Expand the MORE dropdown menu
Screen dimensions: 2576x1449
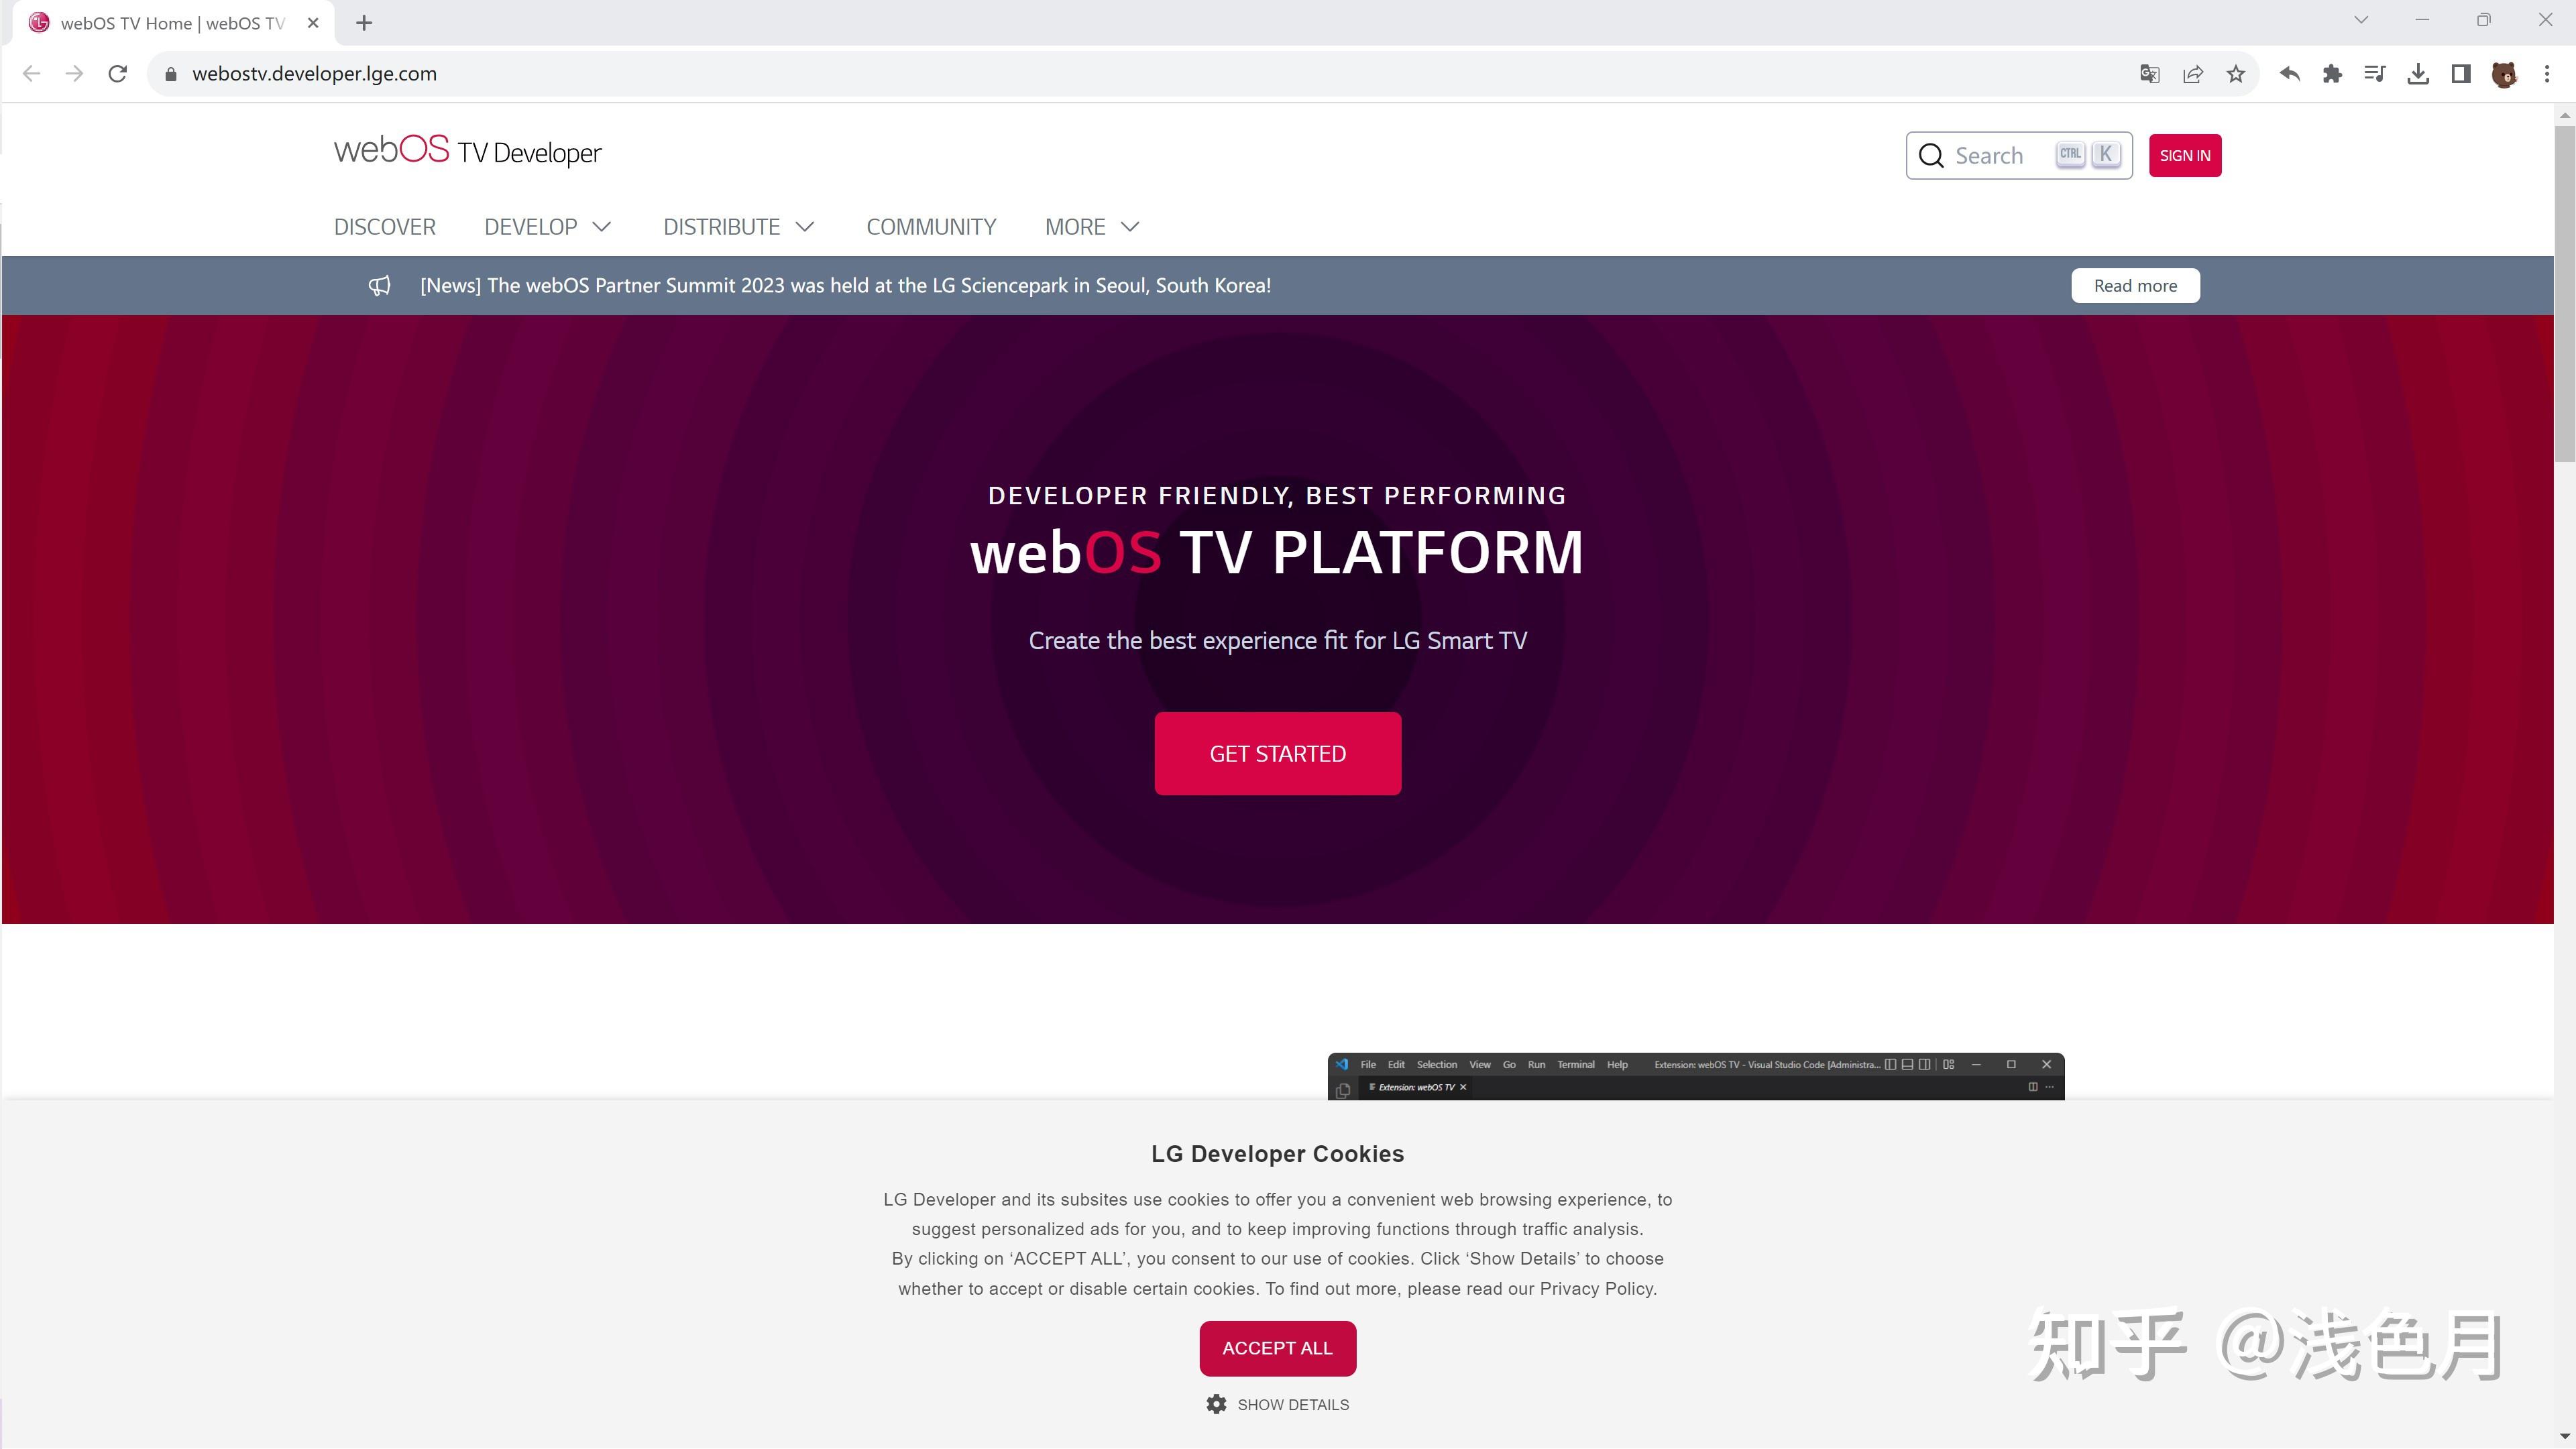1091,227
